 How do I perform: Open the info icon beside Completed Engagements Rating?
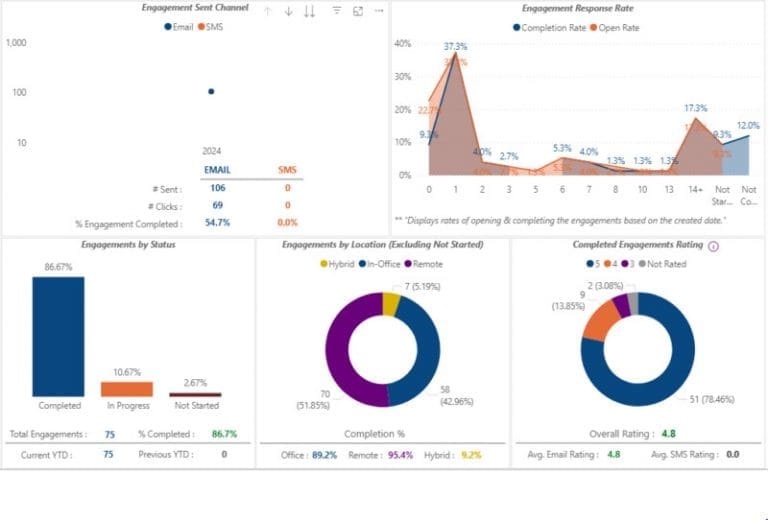(712, 246)
